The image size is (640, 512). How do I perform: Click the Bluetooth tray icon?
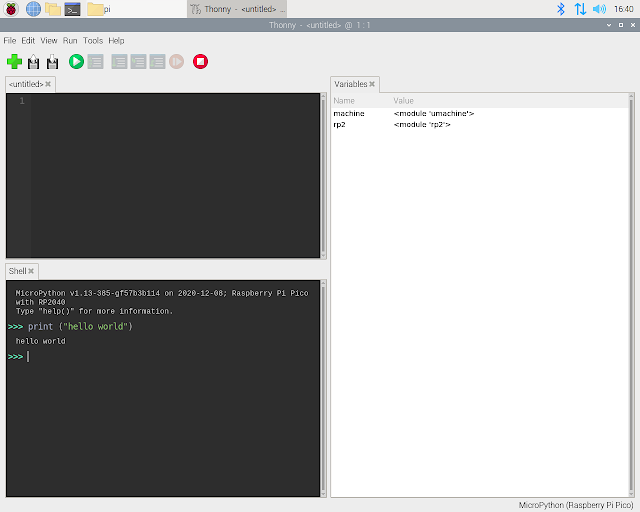pyautogui.click(x=561, y=9)
